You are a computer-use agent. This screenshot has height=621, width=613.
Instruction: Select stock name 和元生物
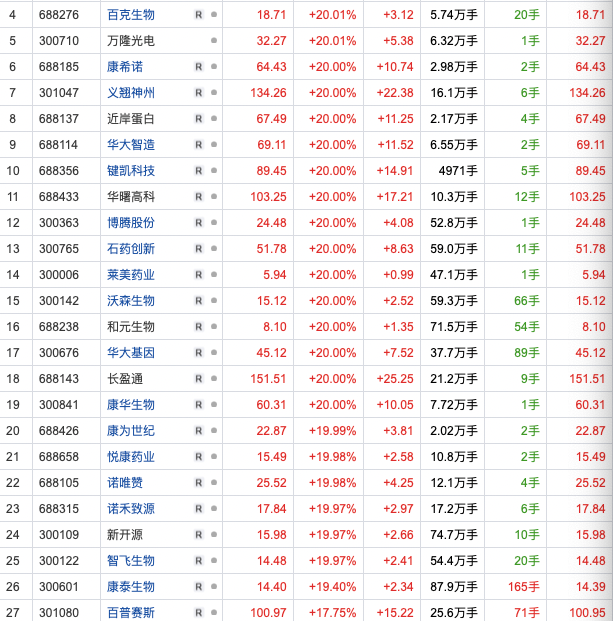point(131,327)
